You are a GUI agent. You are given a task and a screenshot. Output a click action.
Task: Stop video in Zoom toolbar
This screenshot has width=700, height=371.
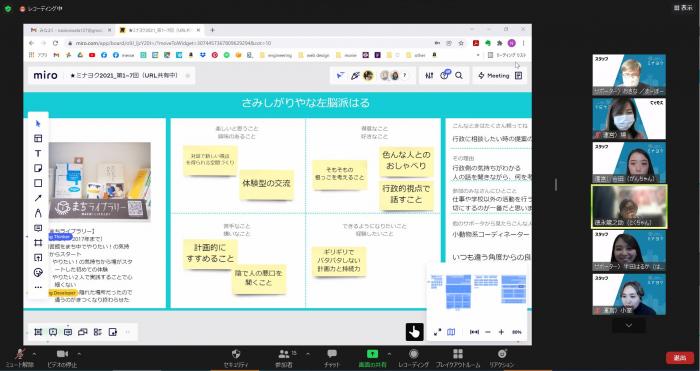(62, 357)
